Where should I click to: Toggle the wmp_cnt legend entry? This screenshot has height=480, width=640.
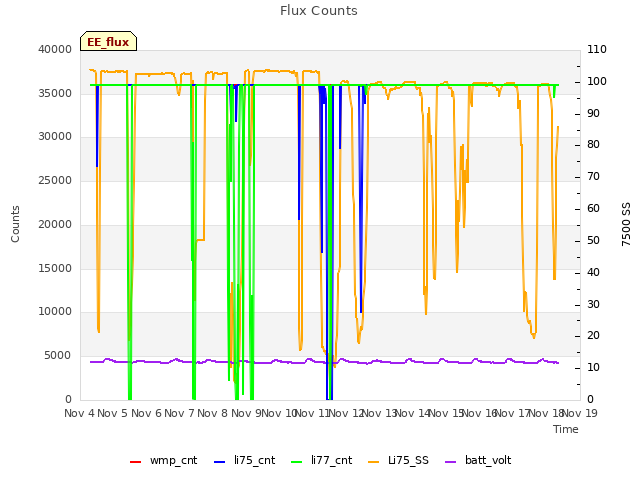tap(163, 460)
